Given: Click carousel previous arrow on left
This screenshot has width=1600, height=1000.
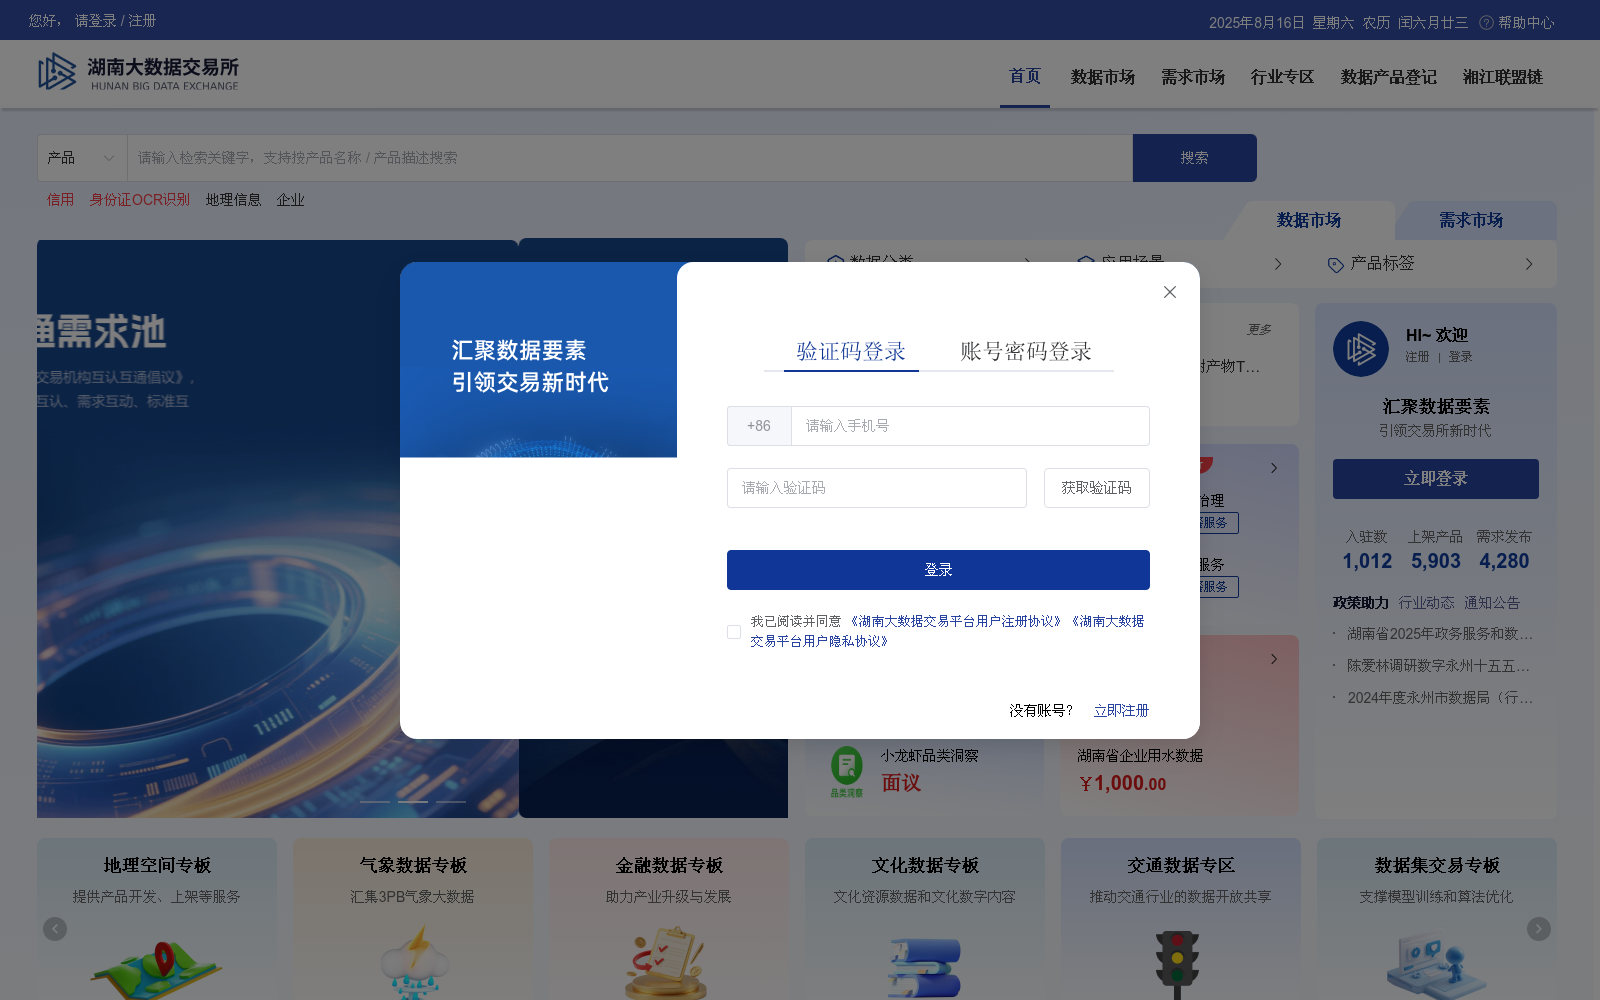Looking at the screenshot, I should (x=55, y=929).
